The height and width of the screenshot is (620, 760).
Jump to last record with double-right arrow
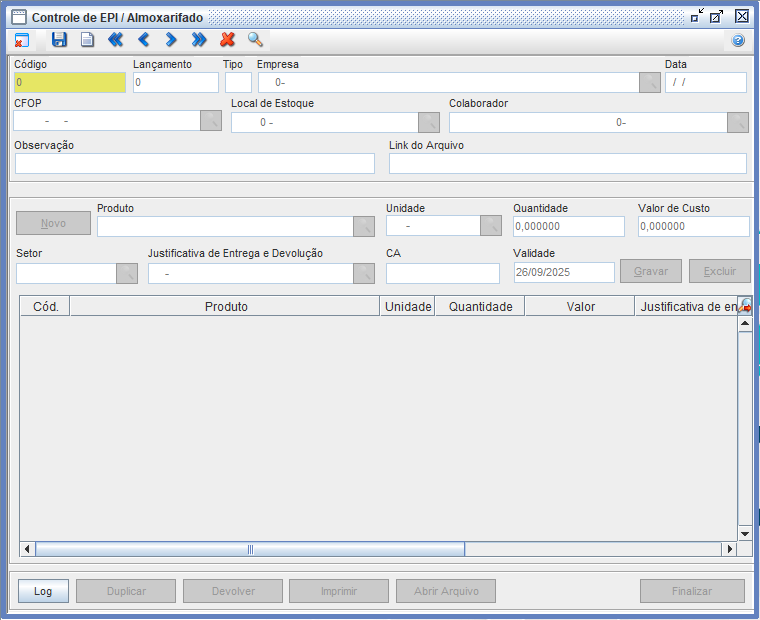tap(199, 40)
